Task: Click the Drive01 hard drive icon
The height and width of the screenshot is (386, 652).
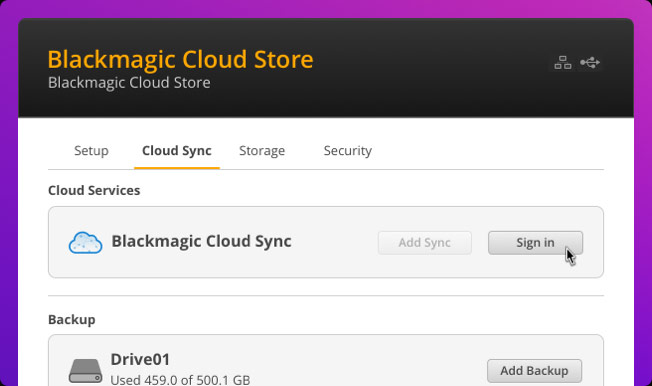Action: tap(85, 371)
